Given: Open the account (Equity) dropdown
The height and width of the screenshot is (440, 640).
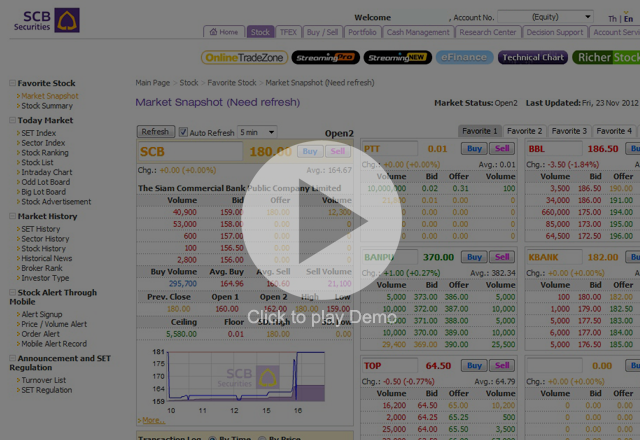Looking at the screenshot, I should [545, 17].
